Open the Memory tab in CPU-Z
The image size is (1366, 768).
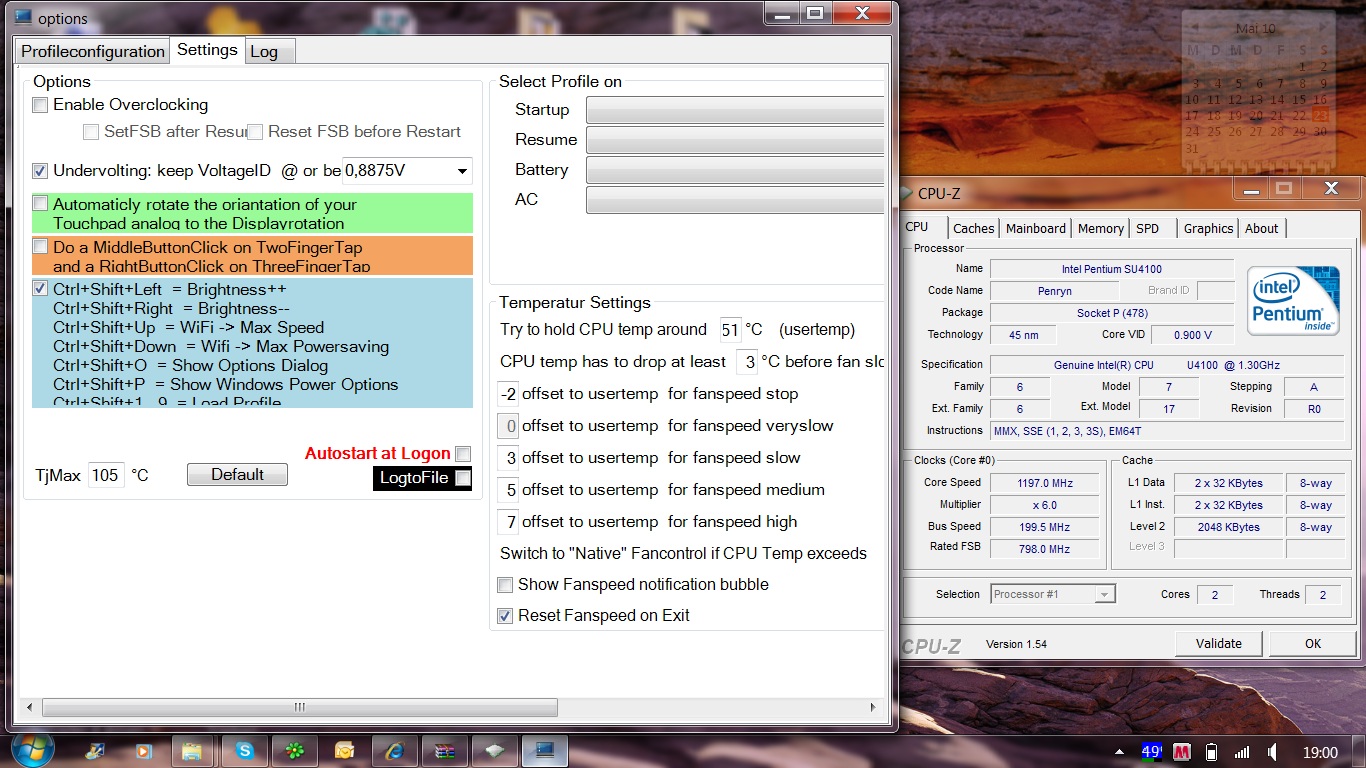pyautogui.click(x=1101, y=228)
